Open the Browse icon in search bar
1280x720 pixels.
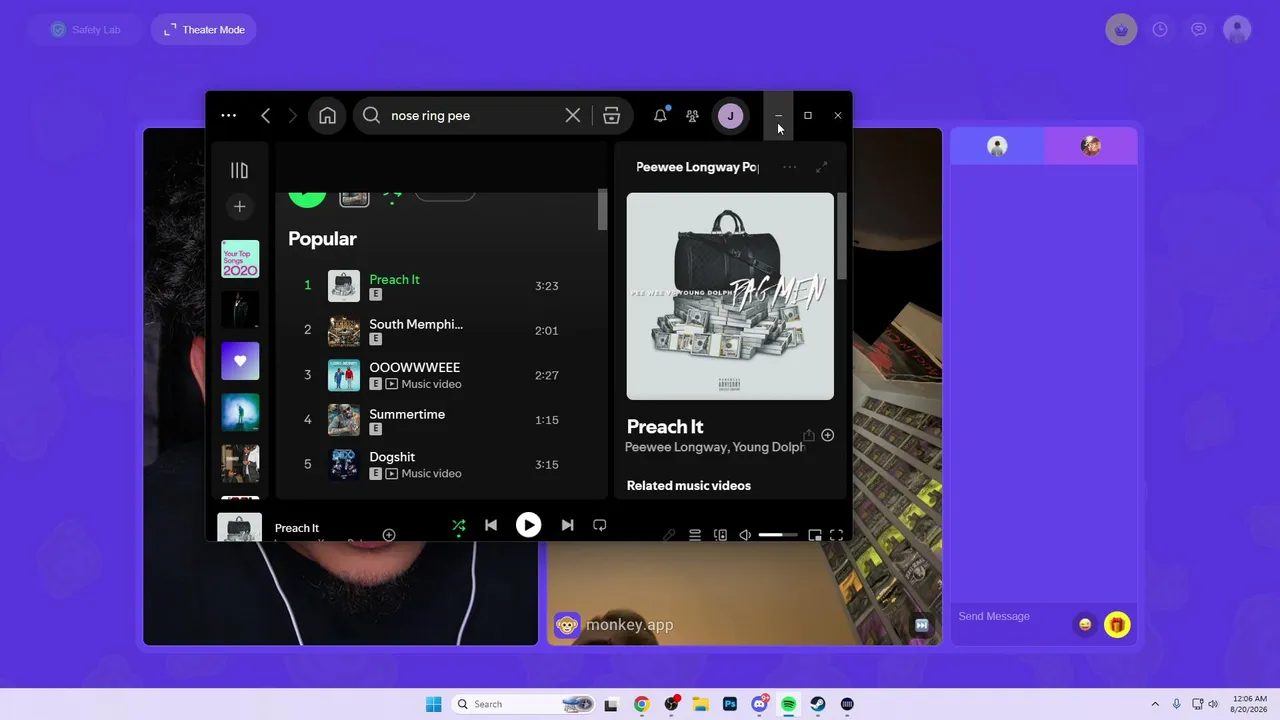pyautogui.click(x=612, y=116)
